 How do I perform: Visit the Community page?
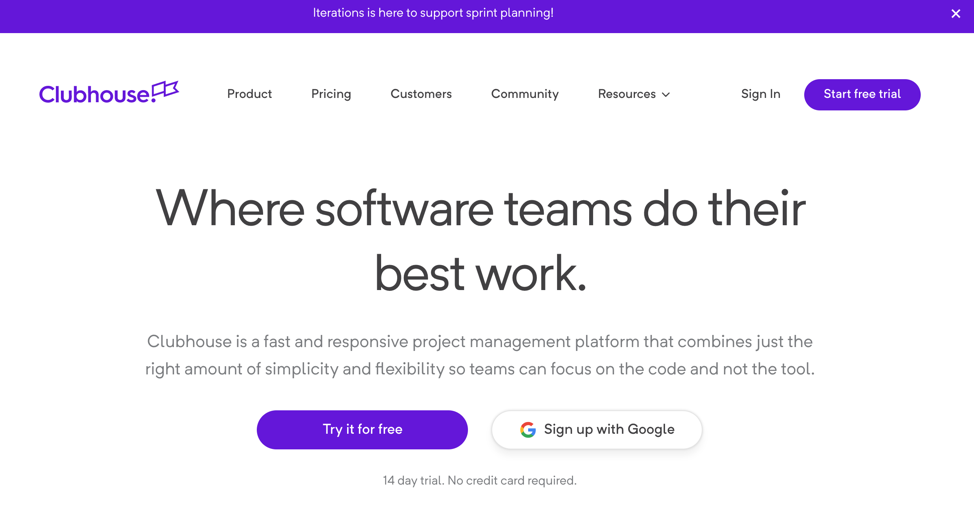coord(525,94)
